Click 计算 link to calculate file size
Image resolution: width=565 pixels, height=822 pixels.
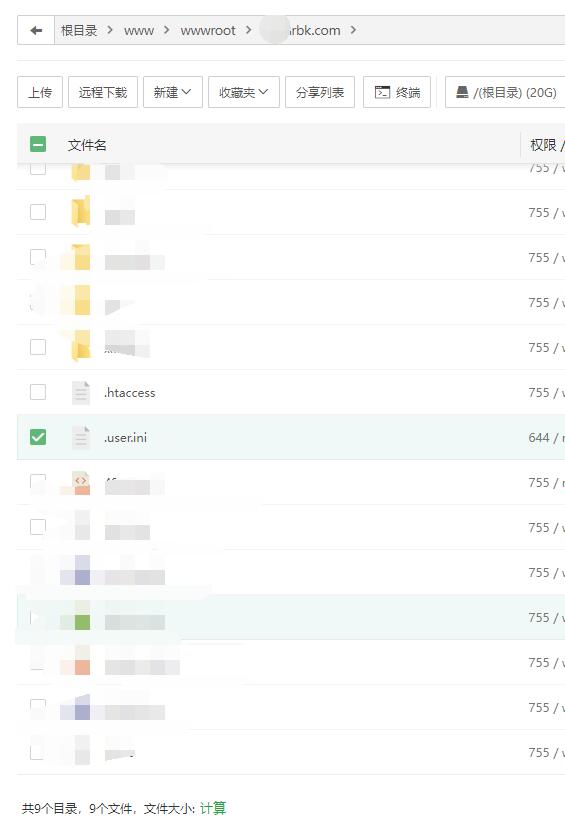click(x=212, y=808)
